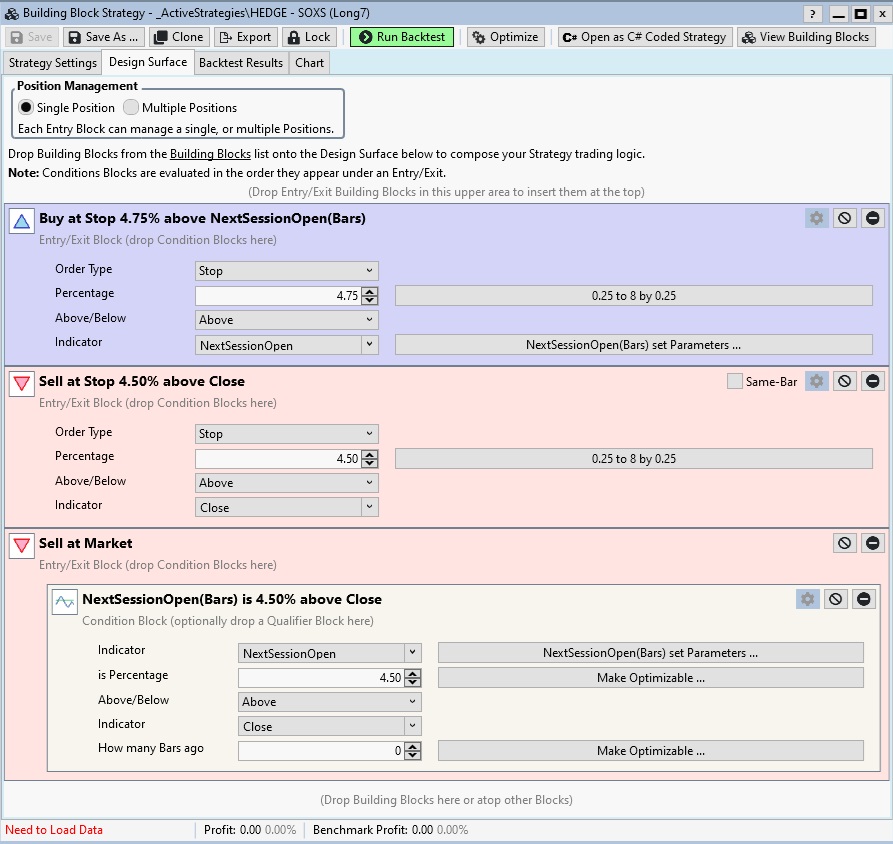Viewport: 893px width, 844px height.
Task: Expand Sell at Stop Above/Below dropdown
Action: (x=286, y=483)
